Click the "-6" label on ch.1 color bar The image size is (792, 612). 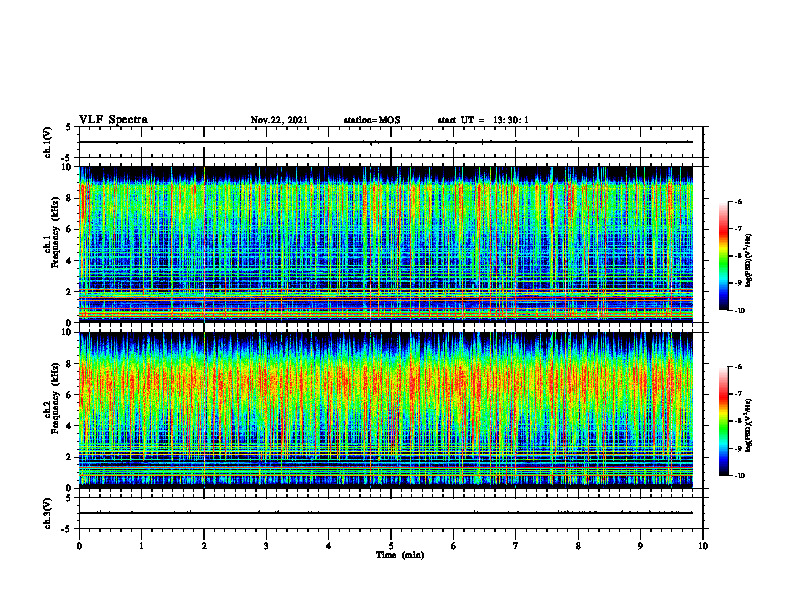pos(738,202)
